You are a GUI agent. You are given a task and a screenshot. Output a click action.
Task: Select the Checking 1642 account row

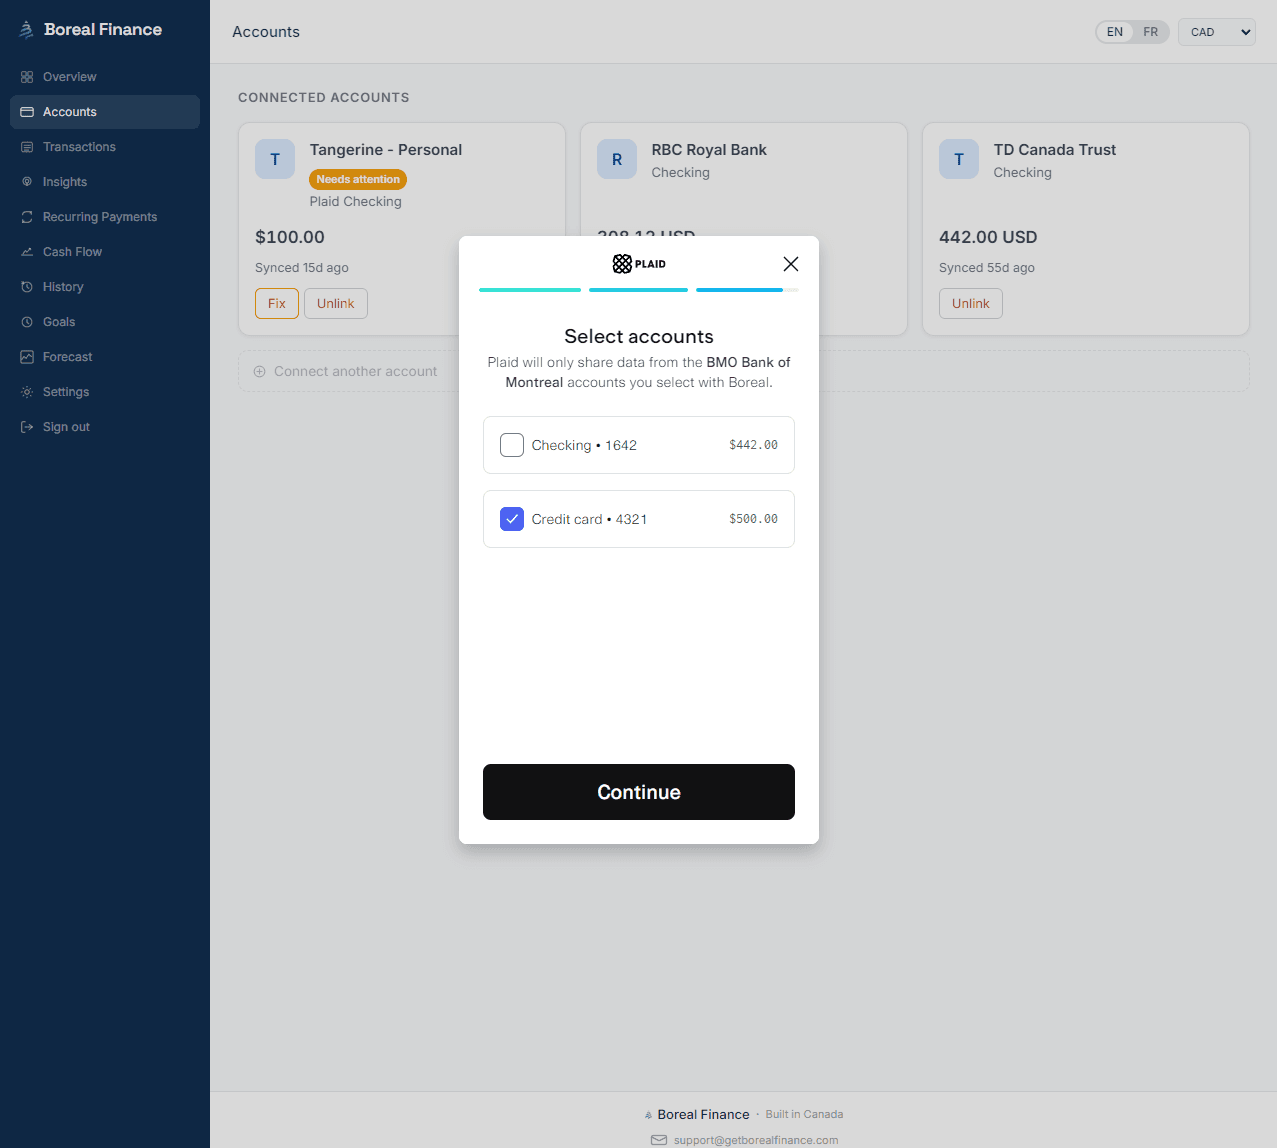639,445
